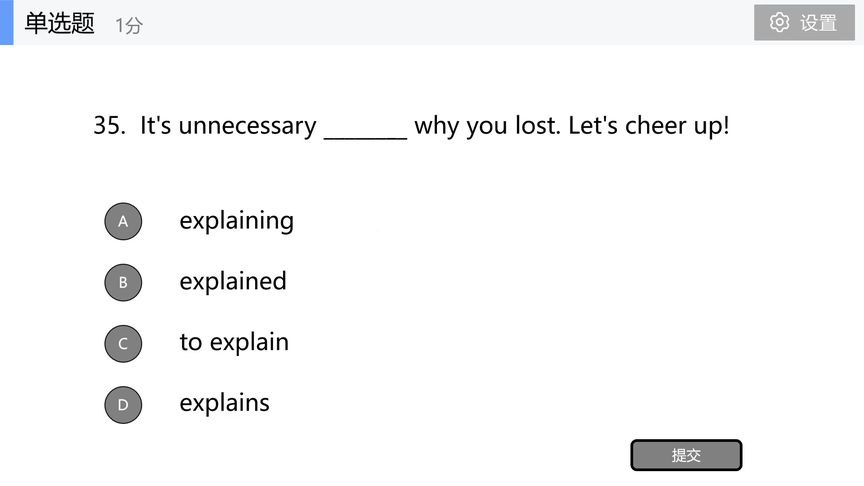Viewport: 864px width, 486px height.
Task: Click the 单选题 question type heading
Action: click(x=60, y=23)
